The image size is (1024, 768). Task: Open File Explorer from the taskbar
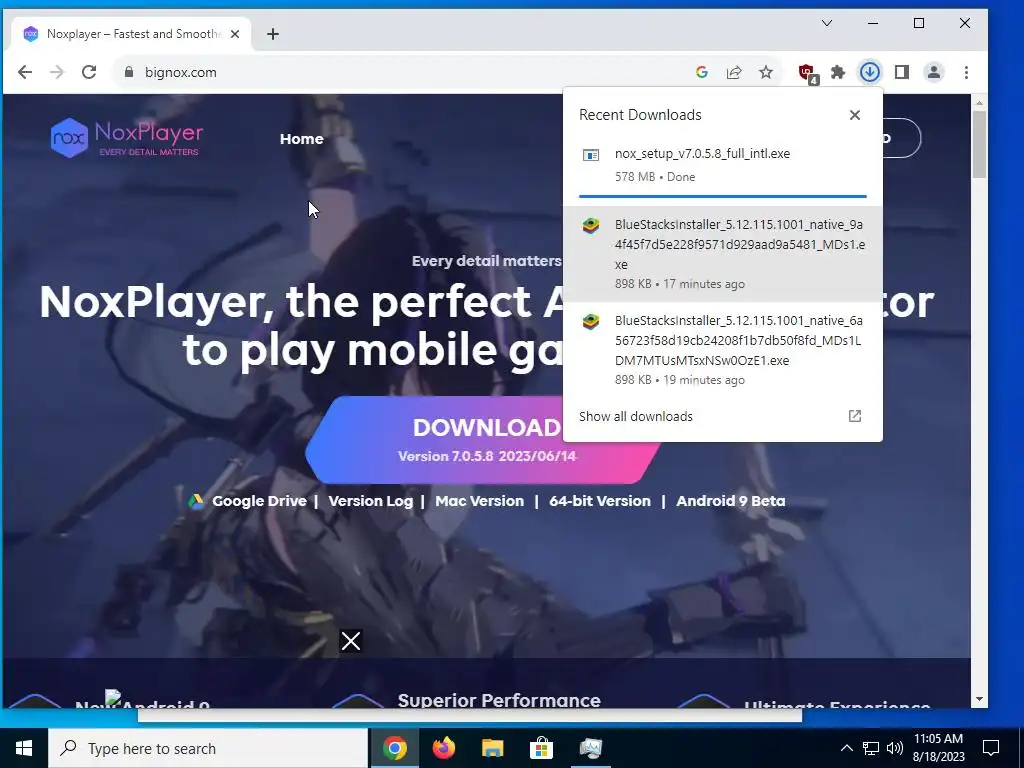click(x=493, y=748)
